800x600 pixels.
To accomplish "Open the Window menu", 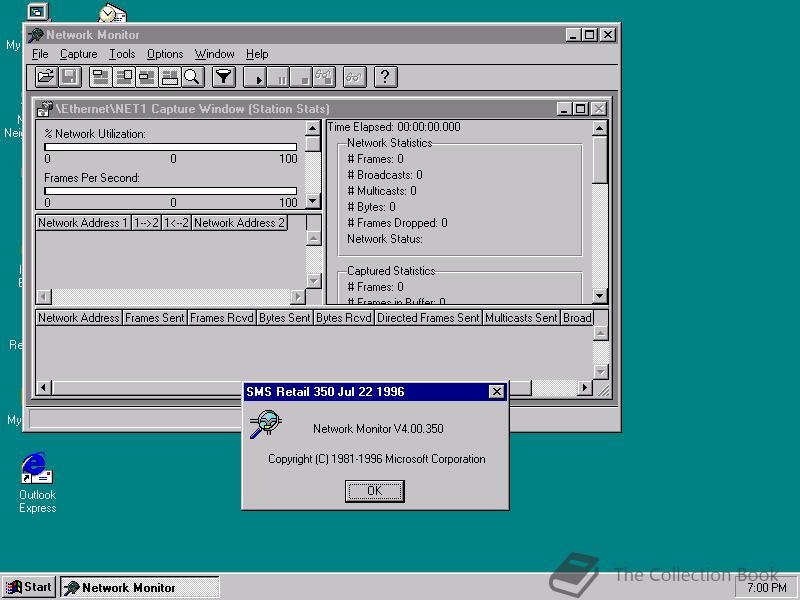I will pos(214,54).
